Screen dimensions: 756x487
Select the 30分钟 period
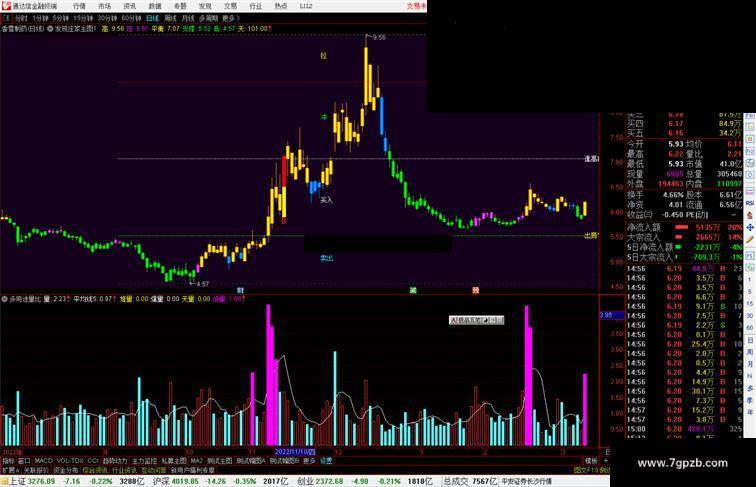click(107, 18)
